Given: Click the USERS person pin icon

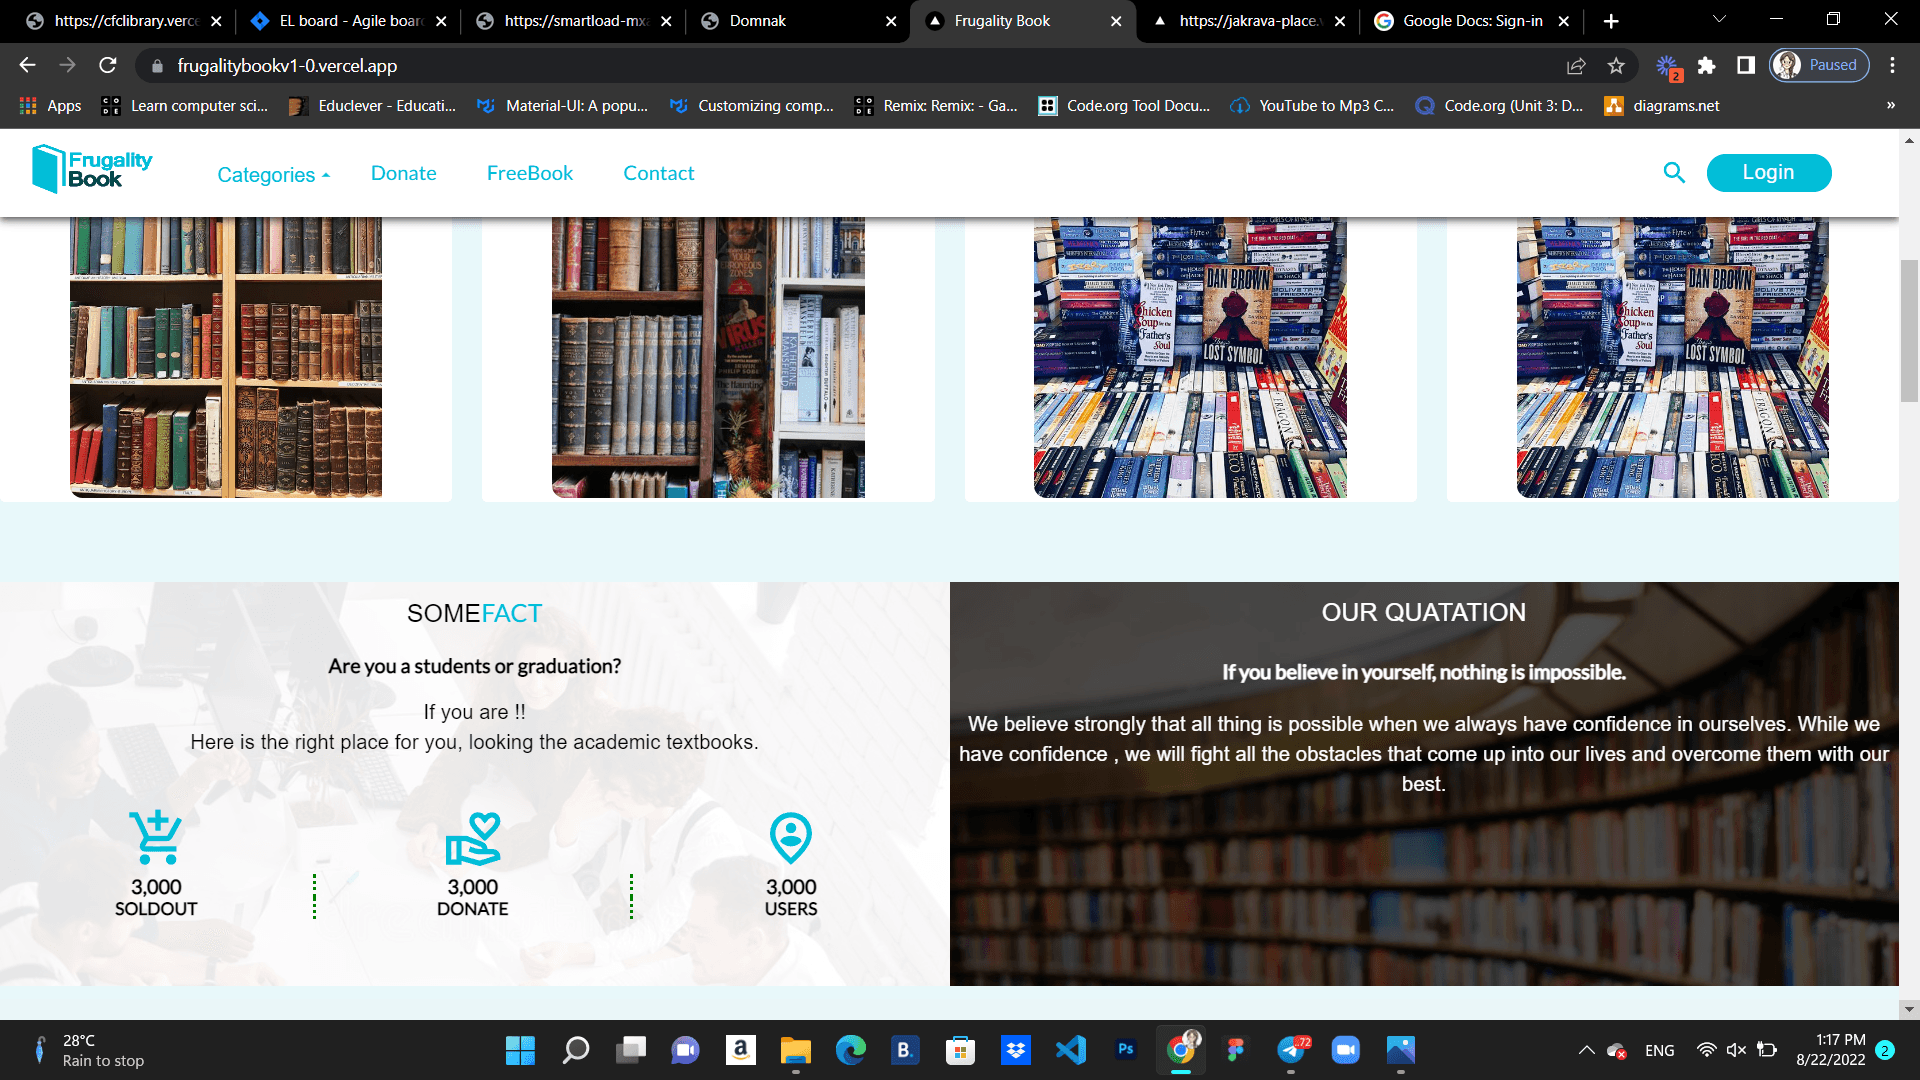Looking at the screenshot, I should 791,838.
